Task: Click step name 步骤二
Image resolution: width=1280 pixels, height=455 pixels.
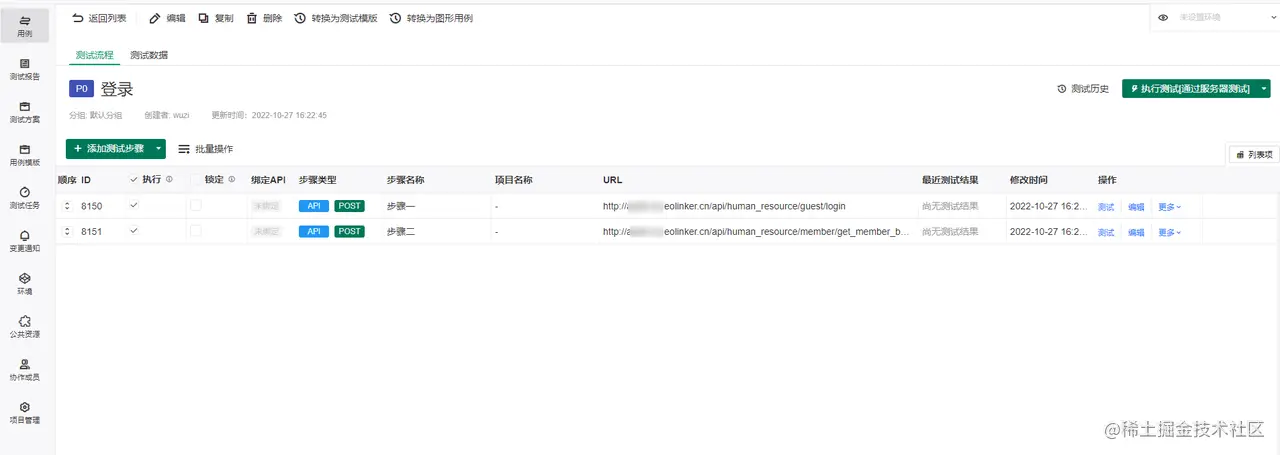Action: click(x=401, y=232)
